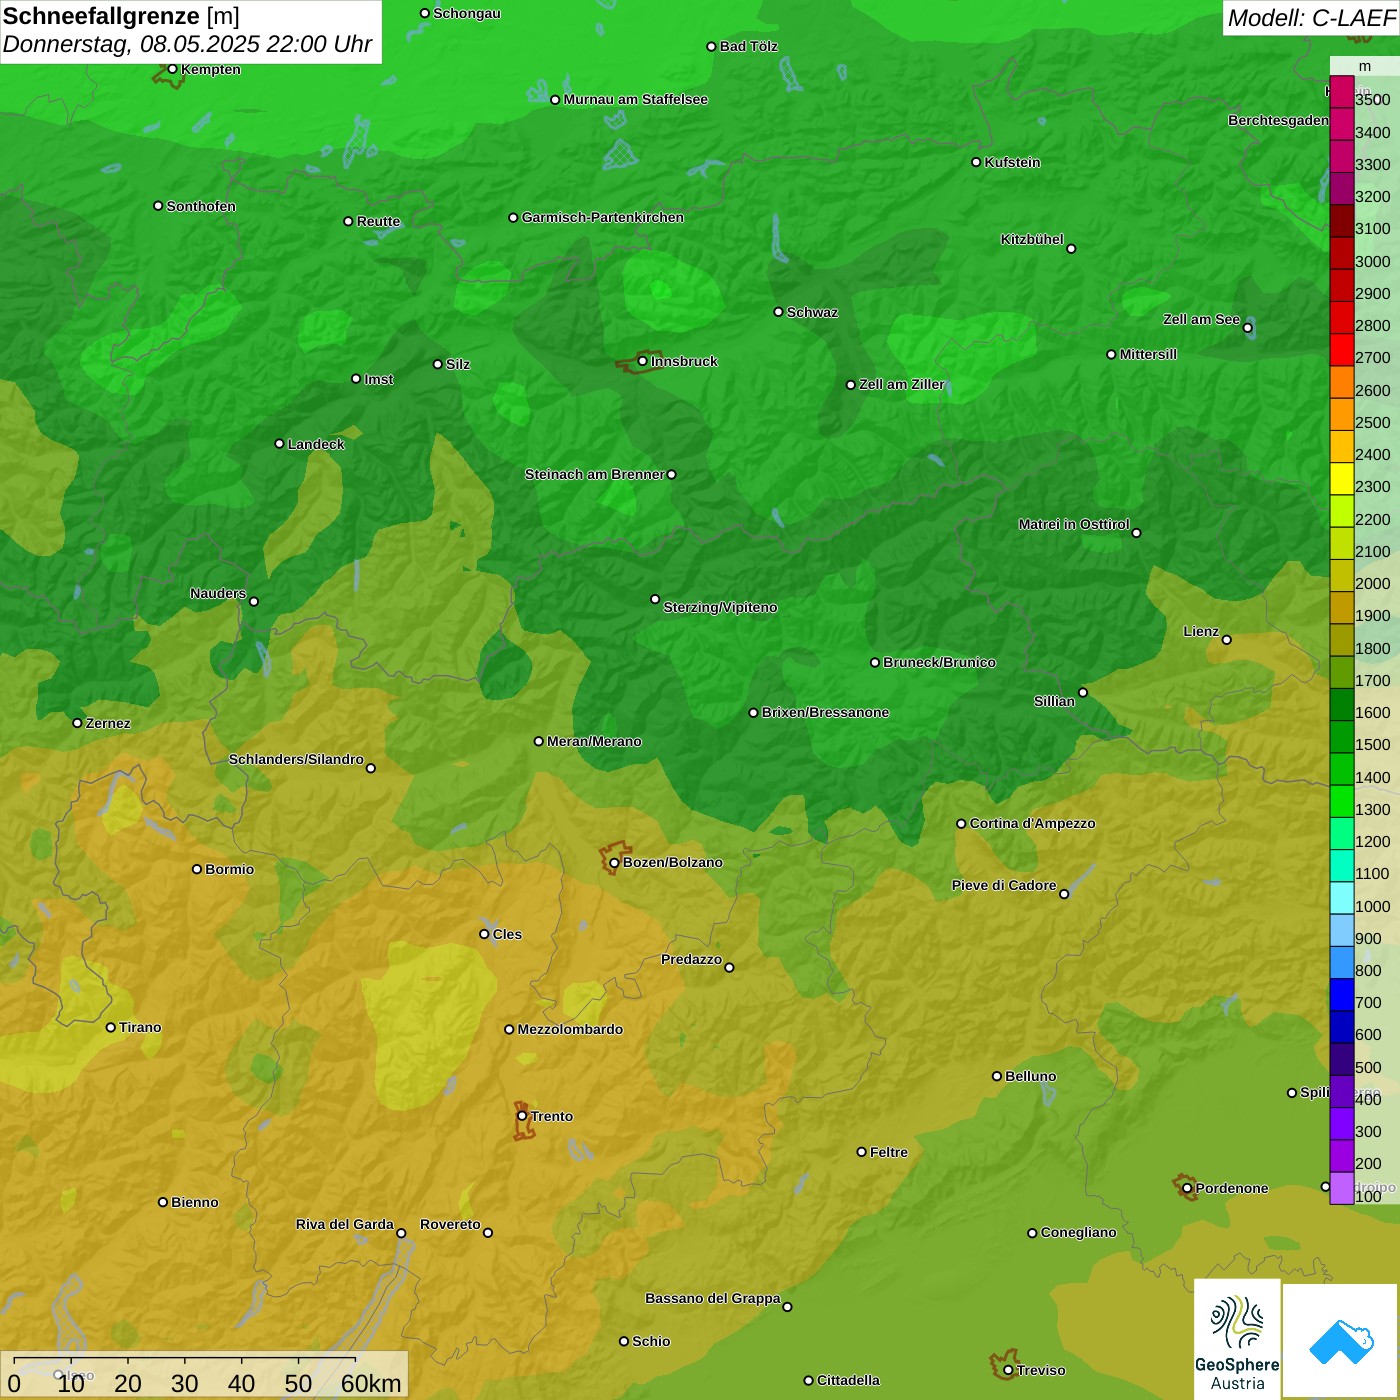Click the GeoSphere Austria logo
Screen dimensions: 1400x1400
tap(1237, 1339)
